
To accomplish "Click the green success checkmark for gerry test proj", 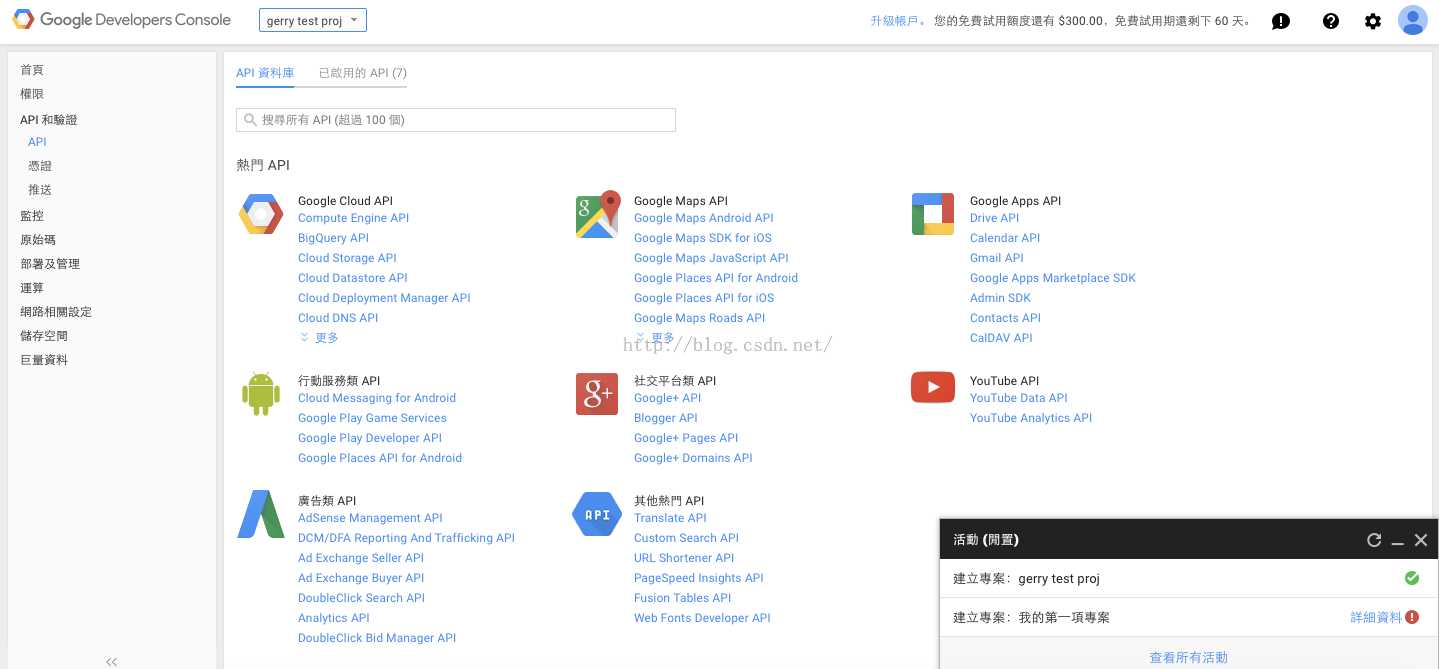I will pyautogui.click(x=1411, y=578).
